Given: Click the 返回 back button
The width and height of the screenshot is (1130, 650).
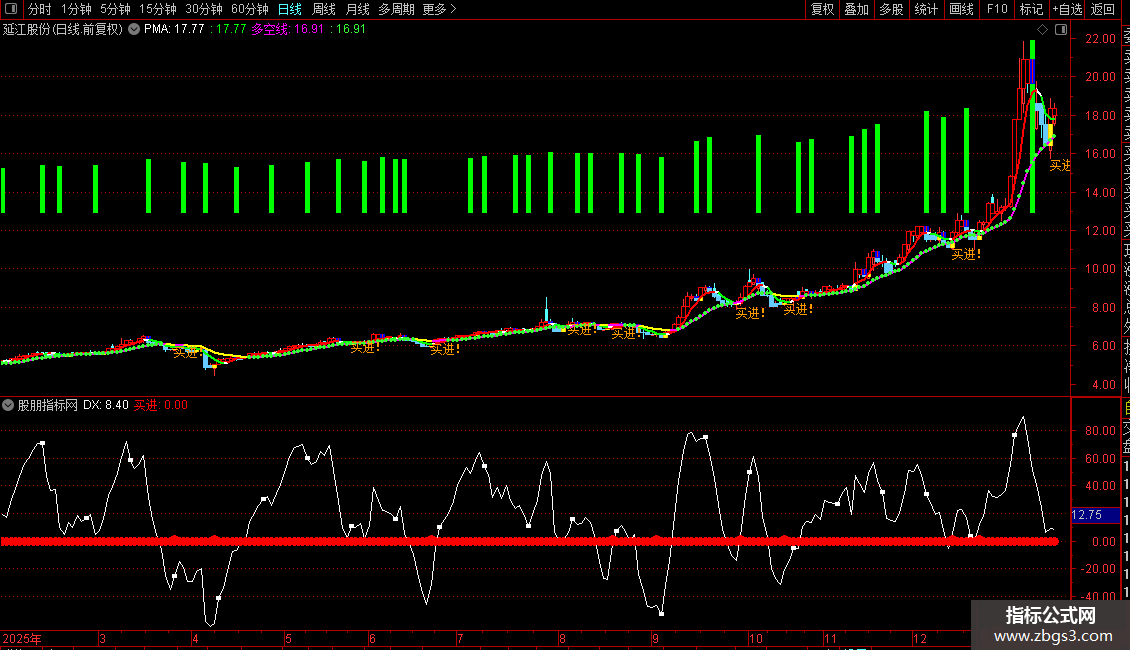Looking at the screenshot, I should coord(1103,9).
